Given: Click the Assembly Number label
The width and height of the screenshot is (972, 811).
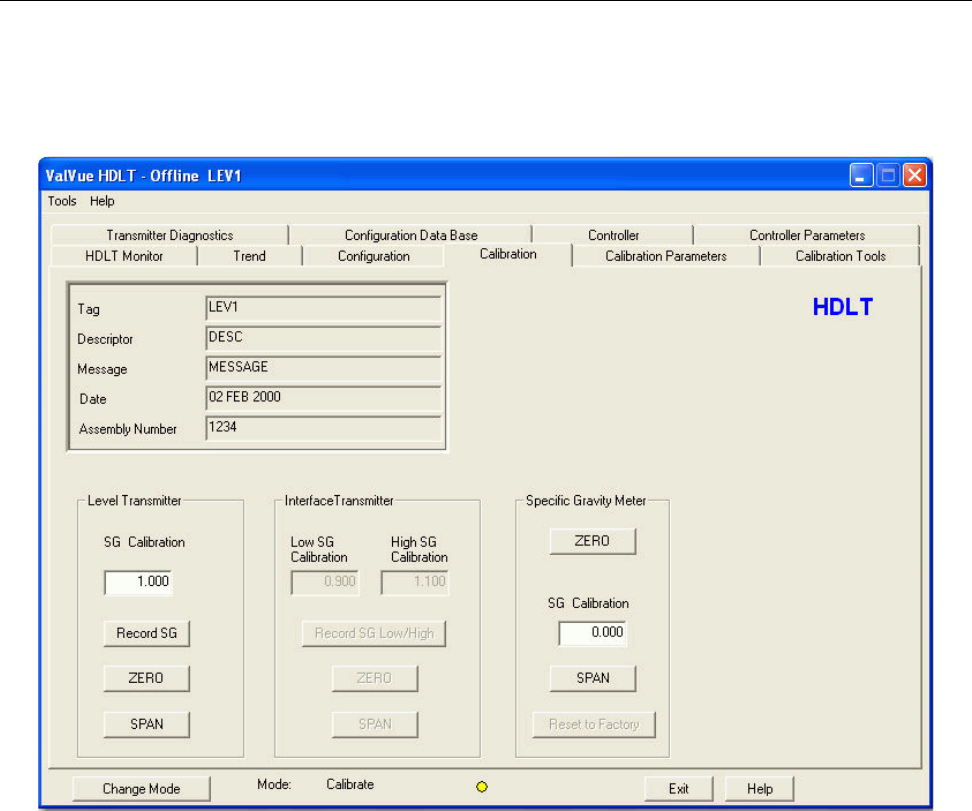Looking at the screenshot, I should tap(128, 429).
